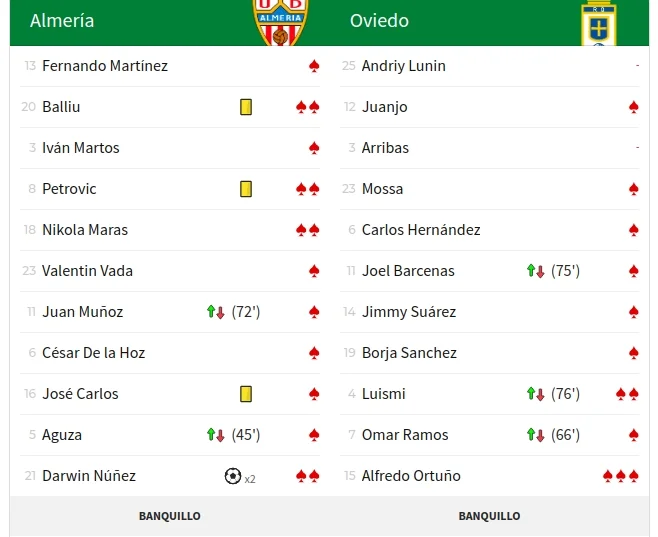Click the Almería club crest

point(280,23)
